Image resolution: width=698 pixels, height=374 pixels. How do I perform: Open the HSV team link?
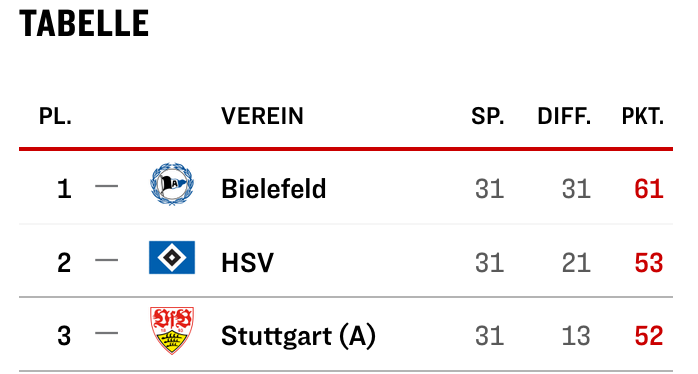point(248,262)
